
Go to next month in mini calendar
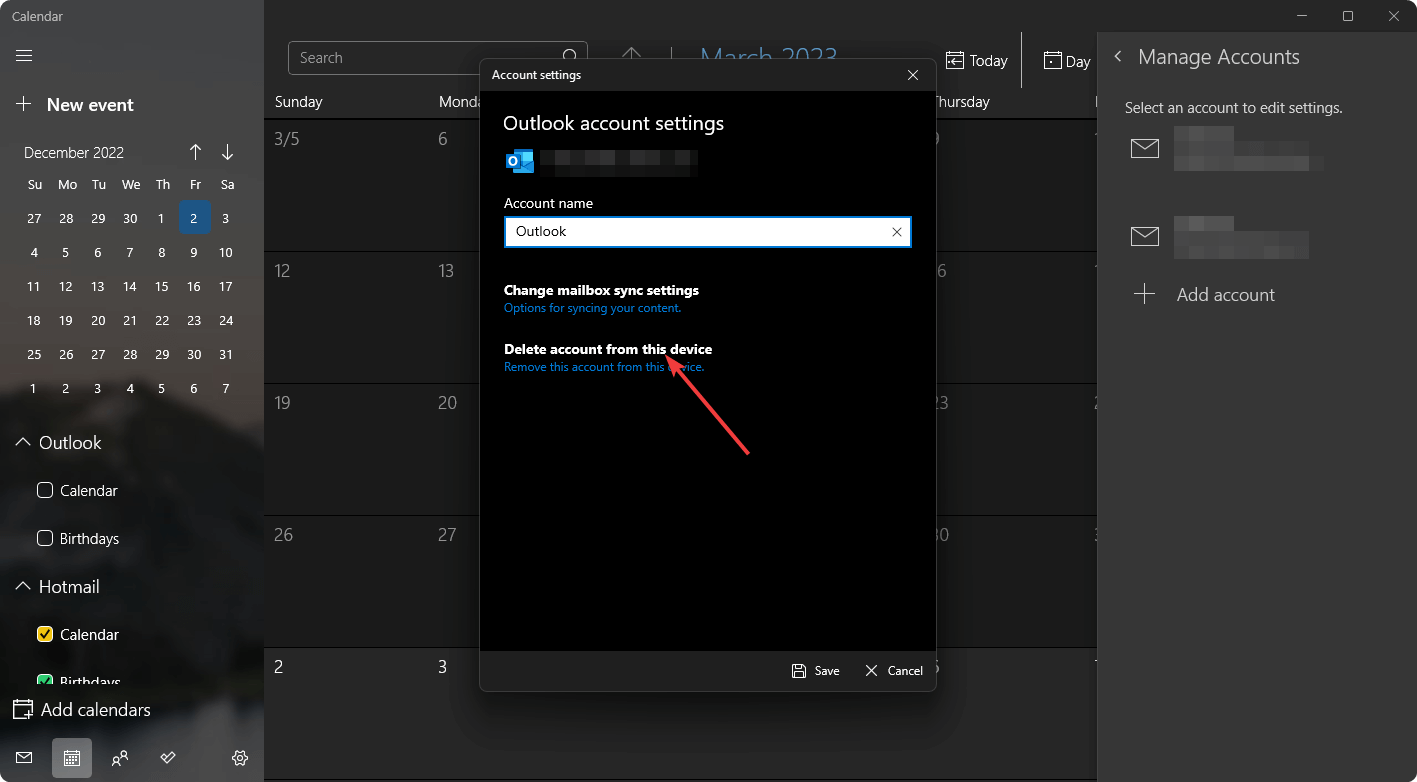point(227,152)
